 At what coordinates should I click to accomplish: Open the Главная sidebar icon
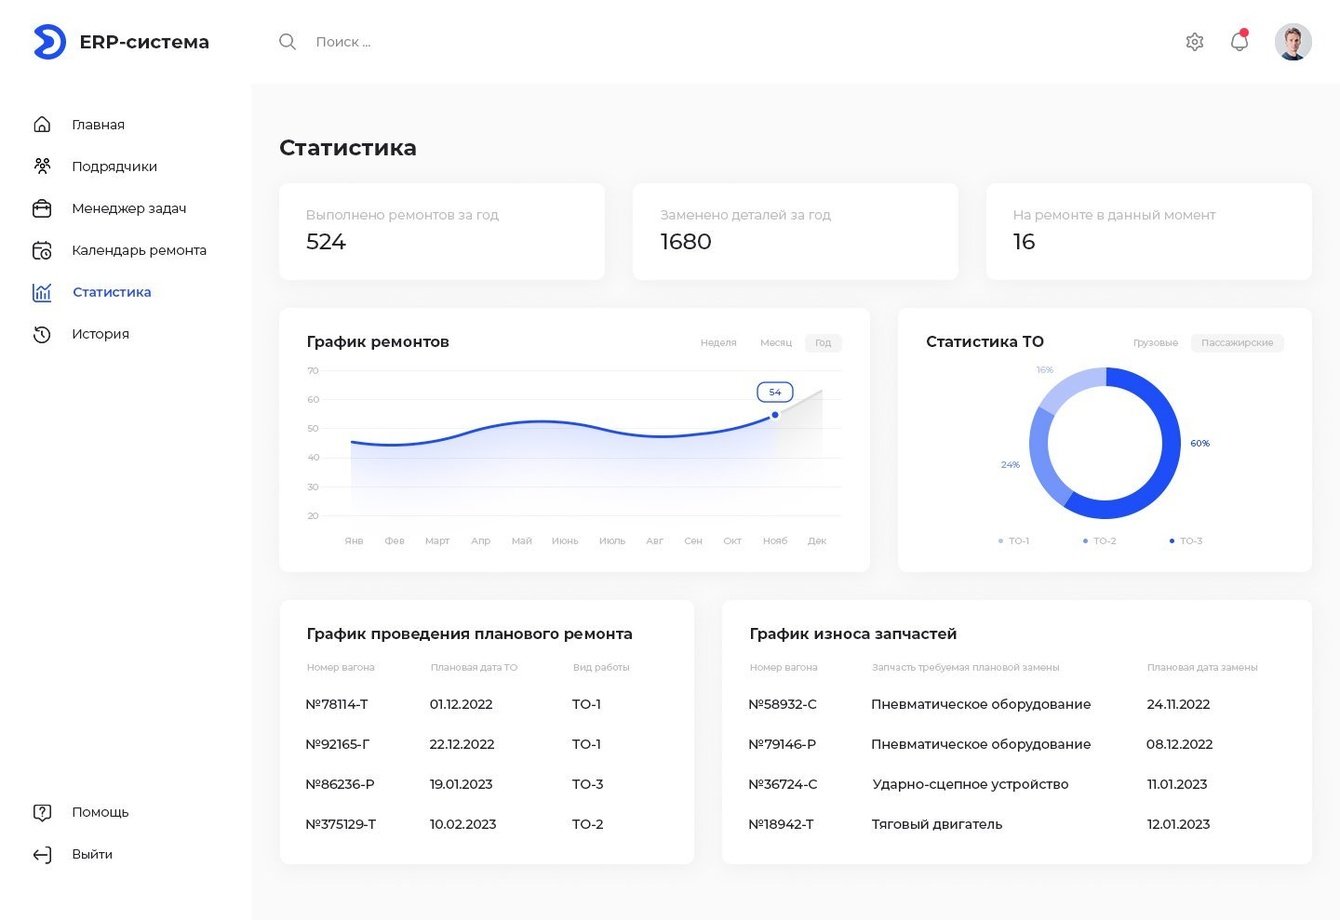pyautogui.click(x=41, y=124)
